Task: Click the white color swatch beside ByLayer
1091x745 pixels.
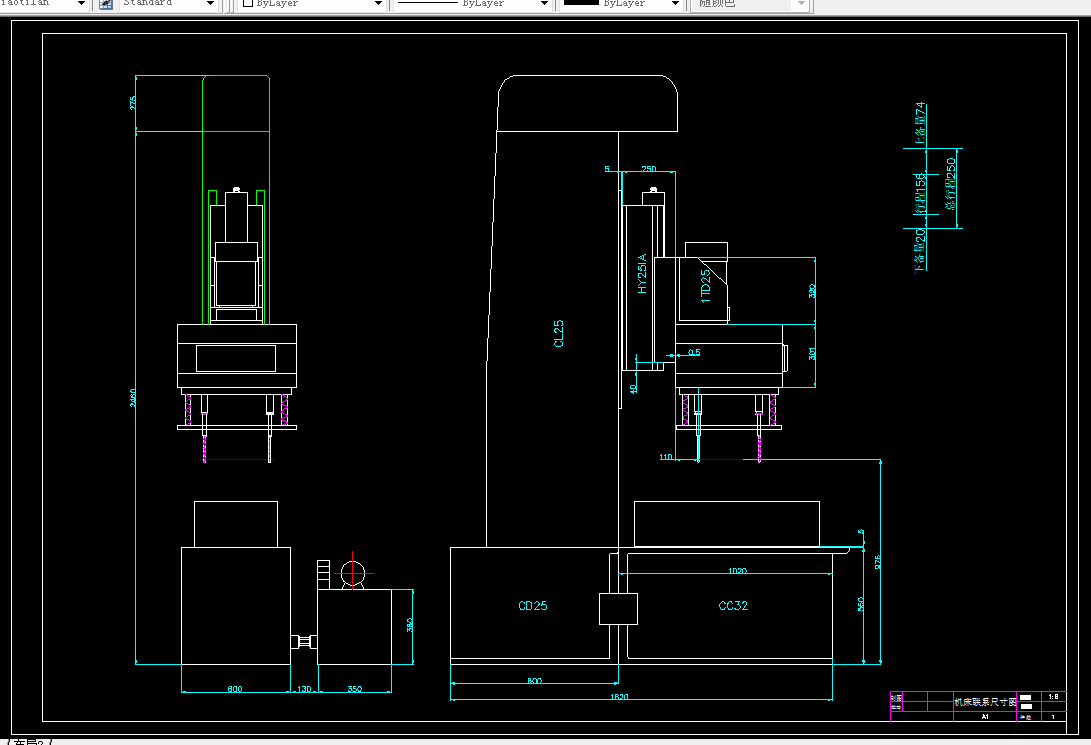Action: pyautogui.click(x=248, y=3)
